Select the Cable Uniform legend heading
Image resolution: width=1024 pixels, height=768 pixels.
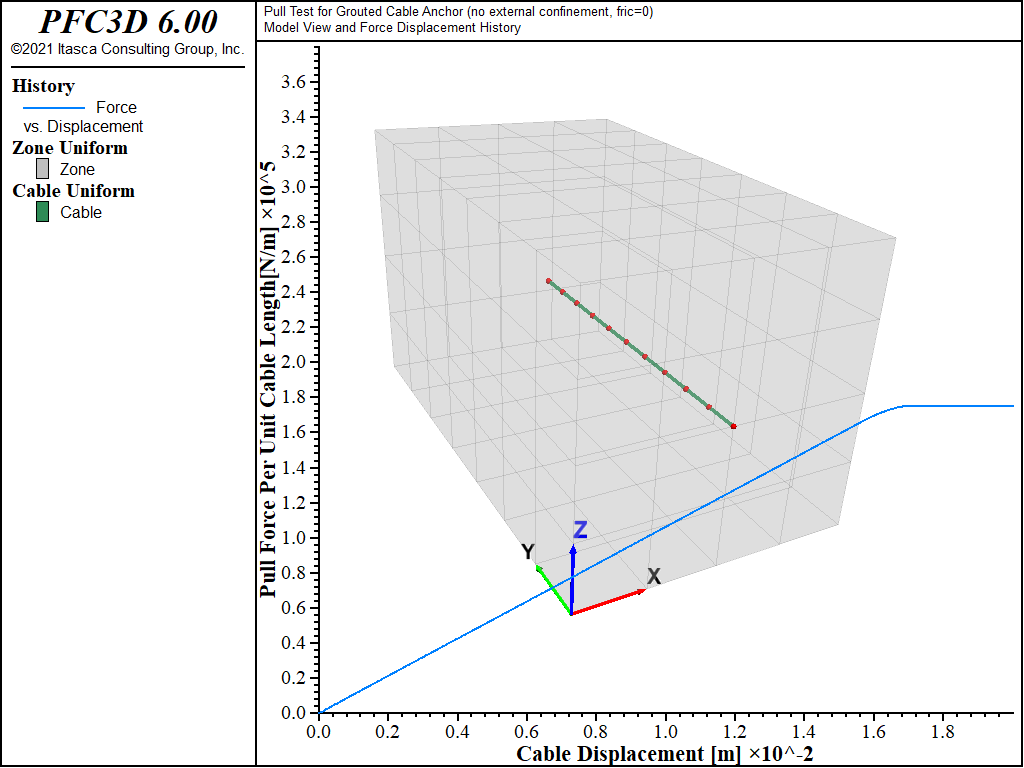click(x=73, y=191)
